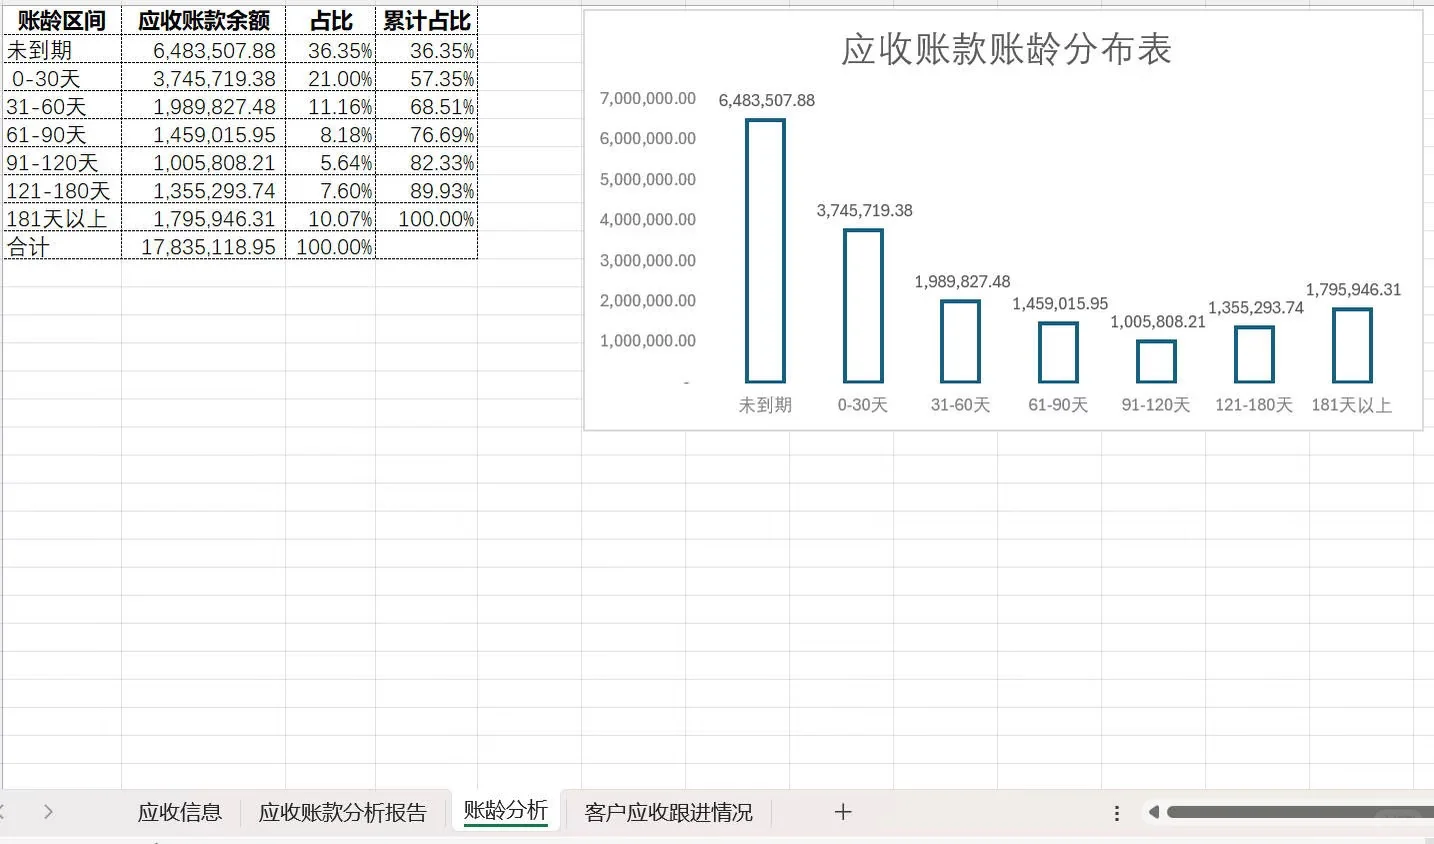The width and height of the screenshot is (1434, 844).
Task: Select cumulative cell 89.93%
Action: click(427, 190)
